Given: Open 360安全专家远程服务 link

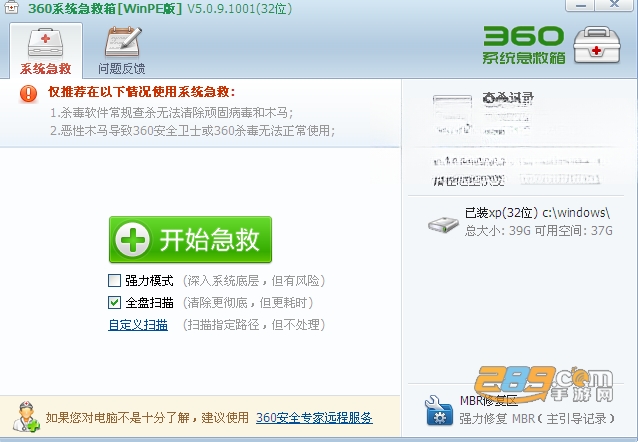Looking at the screenshot, I should click(314, 418).
